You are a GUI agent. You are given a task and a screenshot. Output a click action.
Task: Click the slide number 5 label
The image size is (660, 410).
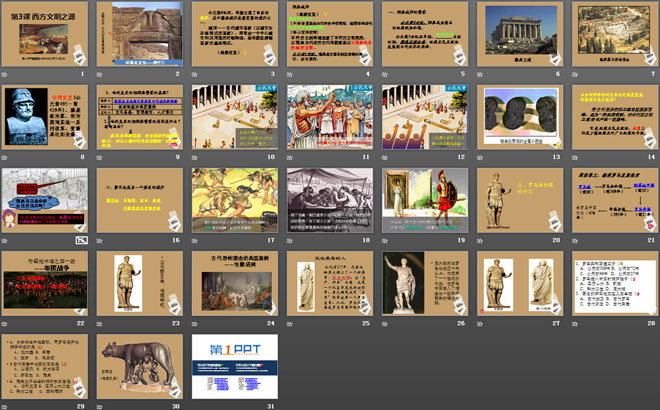(463, 74)
